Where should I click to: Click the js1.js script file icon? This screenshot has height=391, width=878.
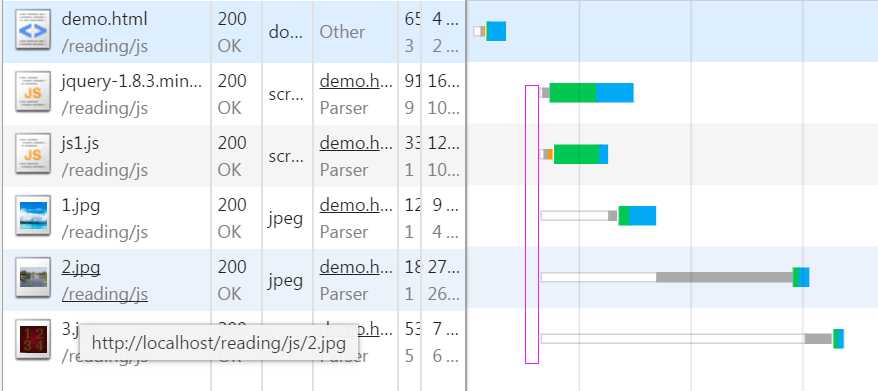coord(33,153)
